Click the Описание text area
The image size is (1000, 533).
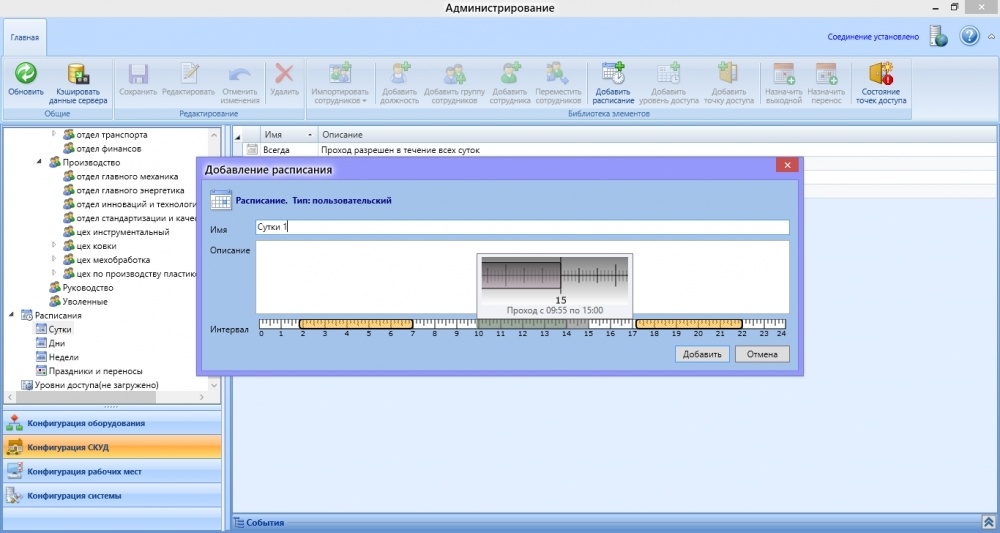click(522, 277)
